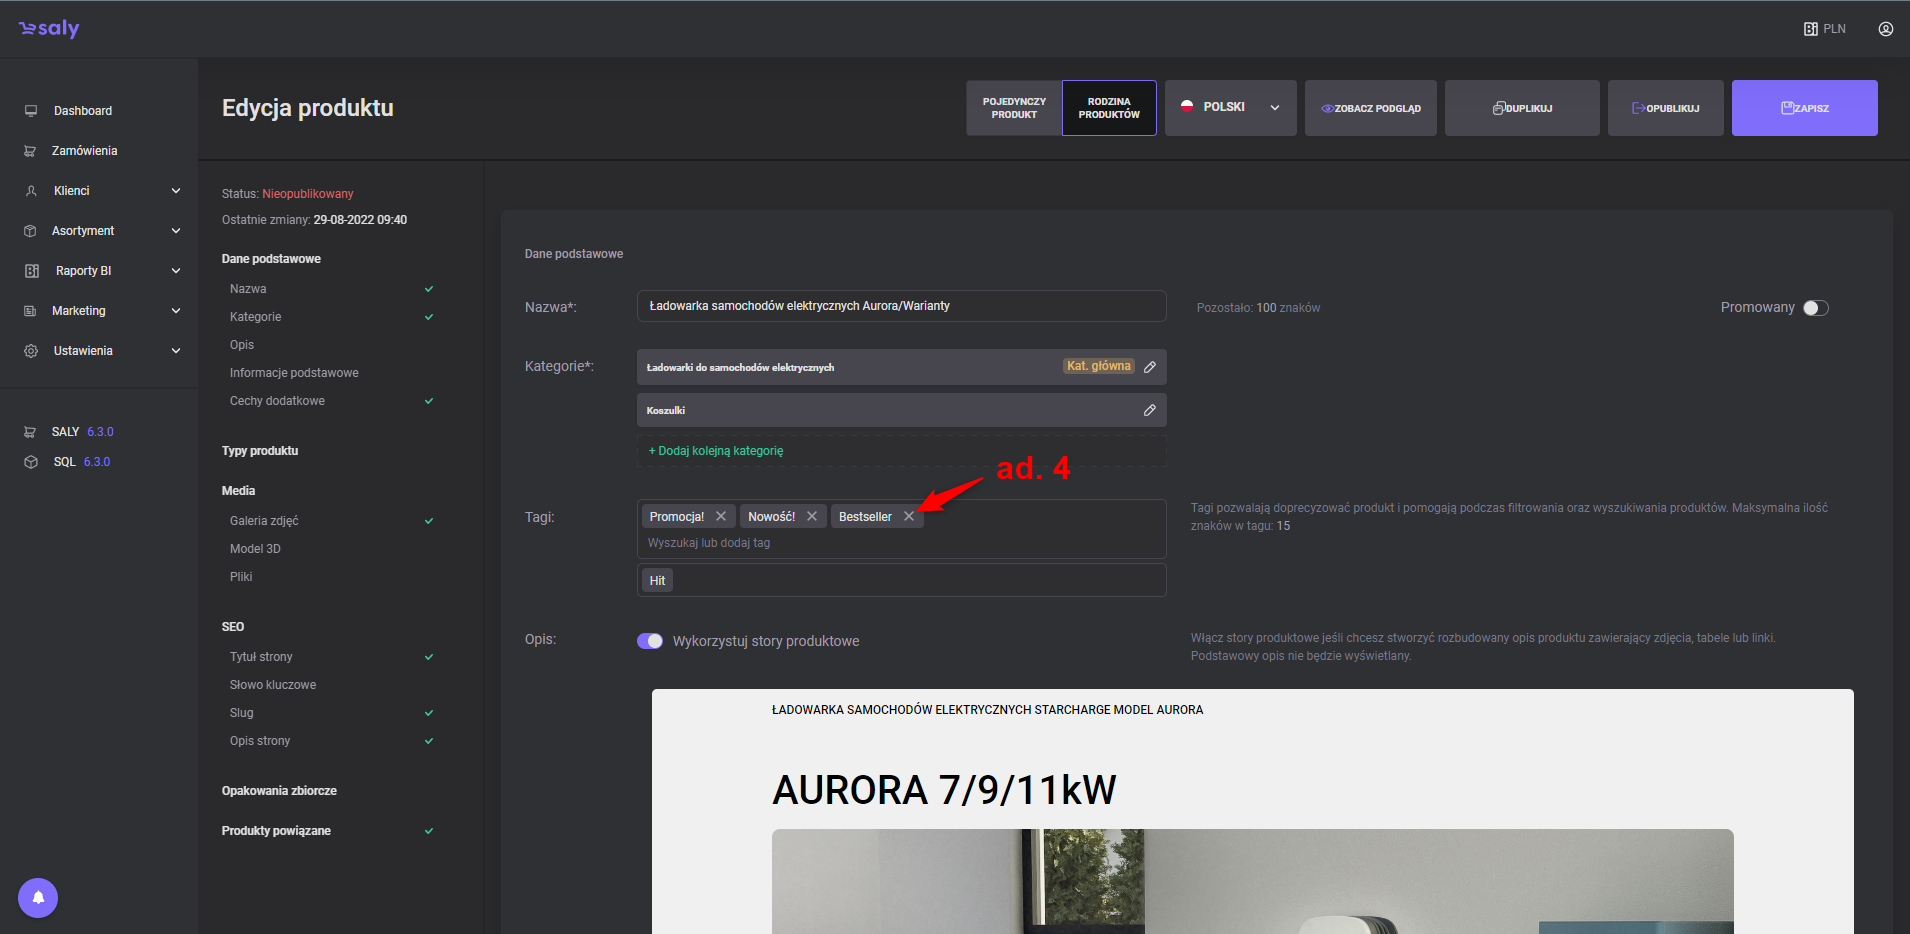
Task: Remove the Bestseller tag
Action: [x=909, y=517]
